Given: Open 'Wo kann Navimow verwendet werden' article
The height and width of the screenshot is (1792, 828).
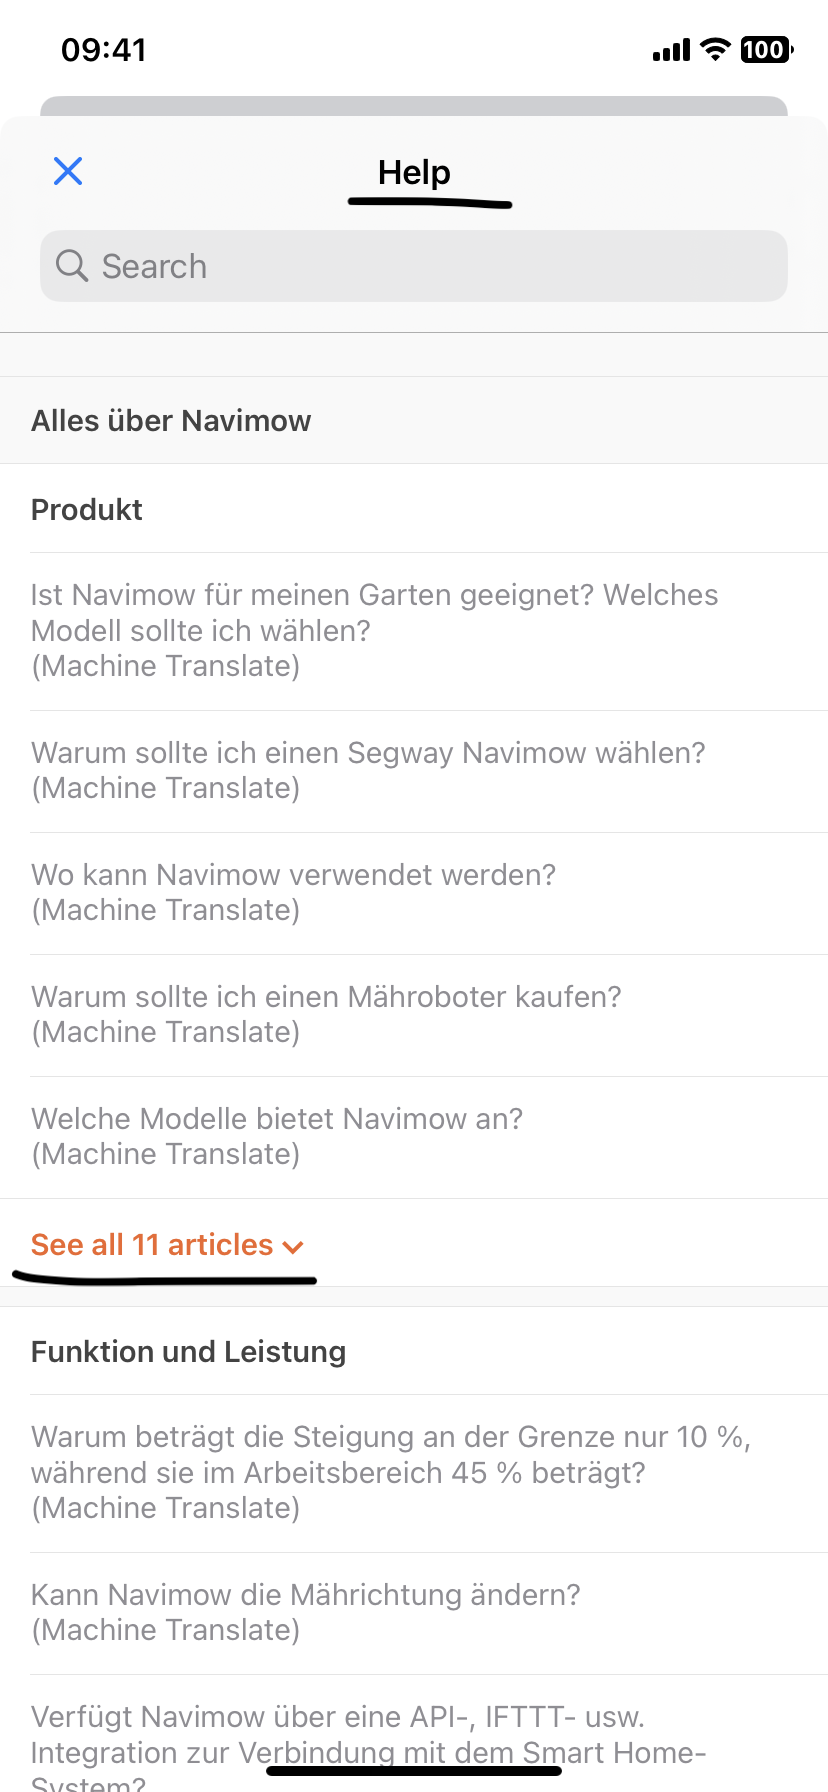Looking at the screenshot, I should [x=293, y=892].
